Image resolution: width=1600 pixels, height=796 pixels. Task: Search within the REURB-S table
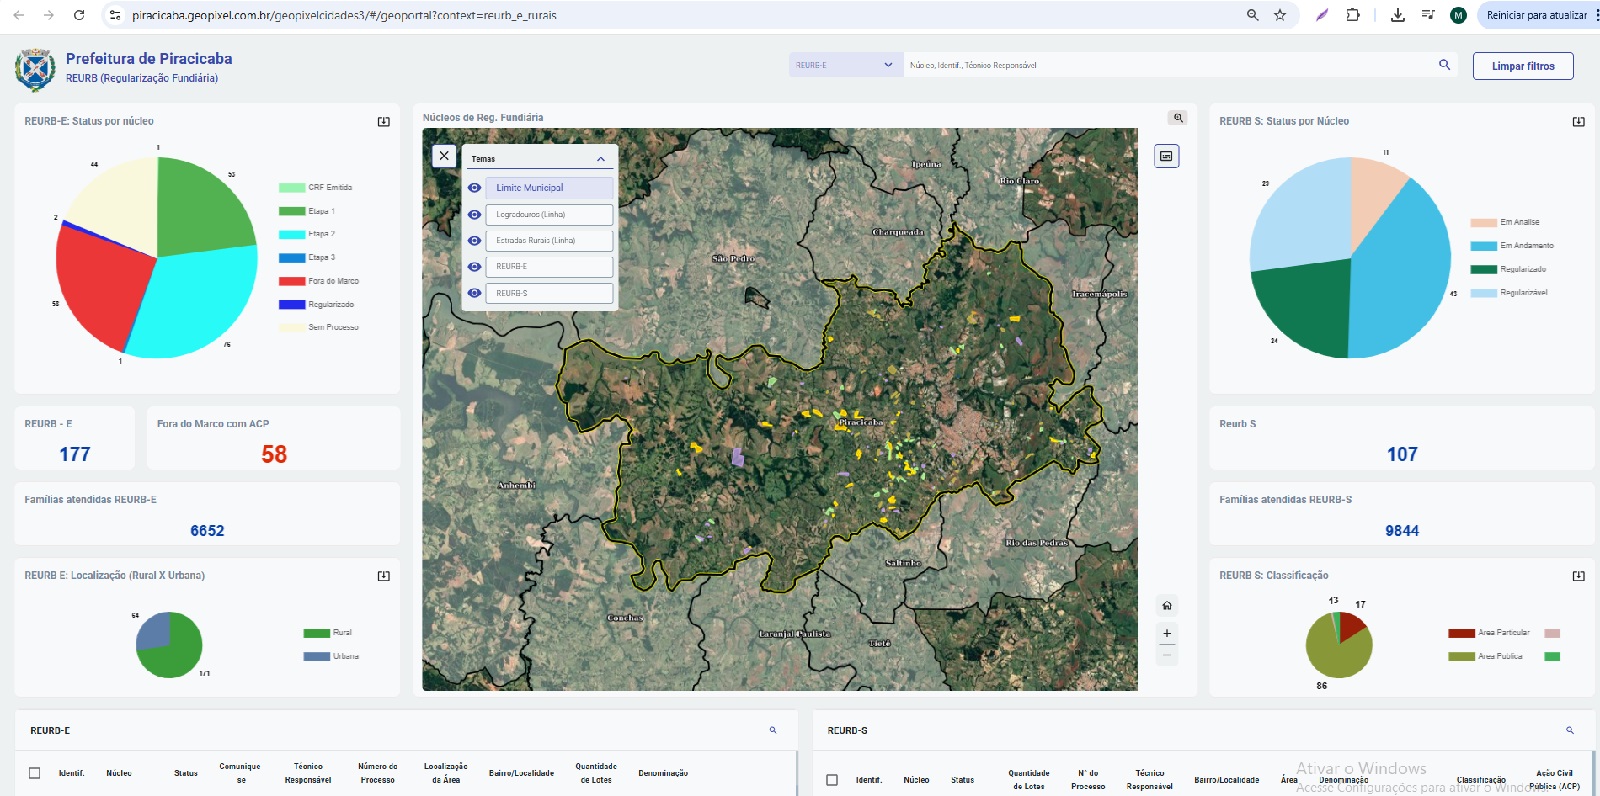click(1570, 730)
